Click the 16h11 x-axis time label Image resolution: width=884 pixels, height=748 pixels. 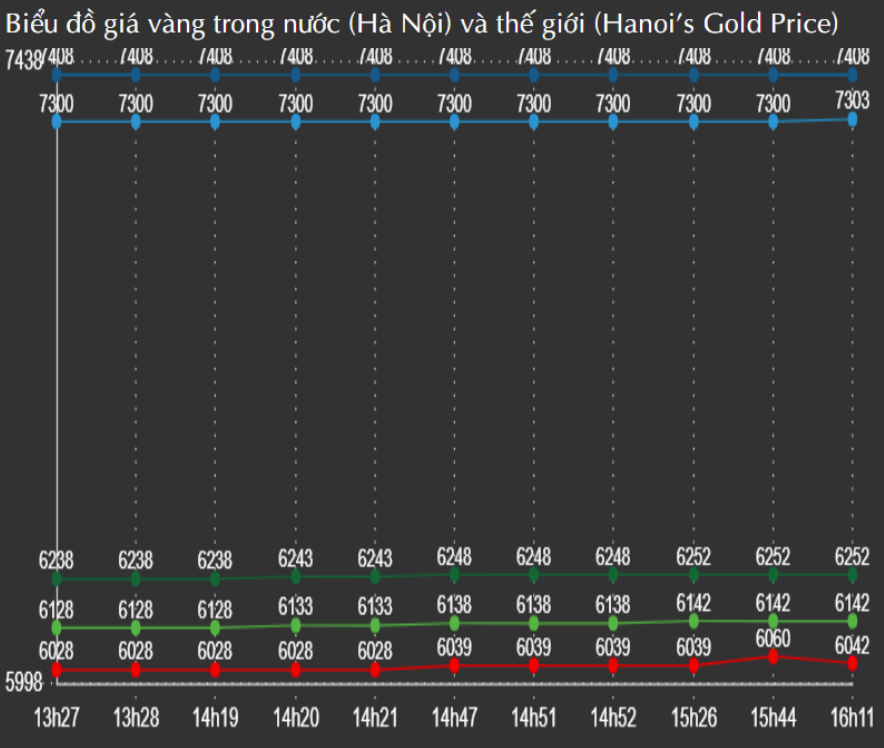(852, 718)
